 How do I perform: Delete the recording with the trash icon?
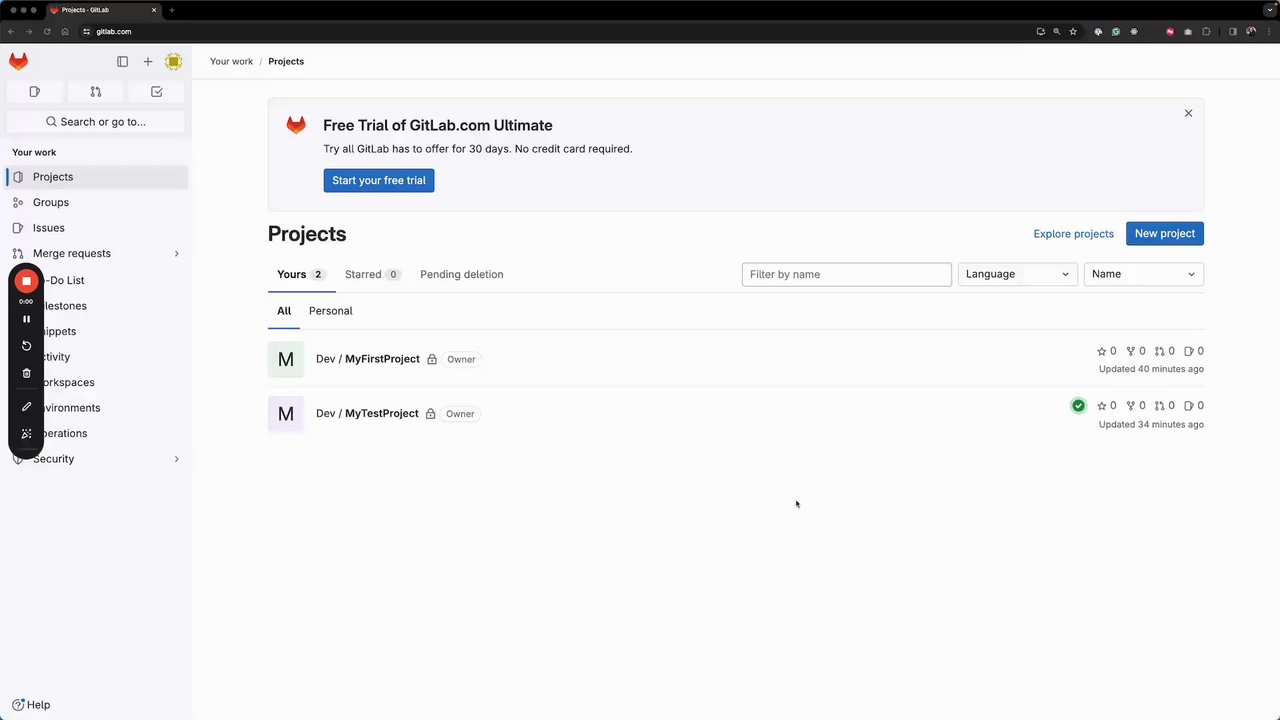27,373
